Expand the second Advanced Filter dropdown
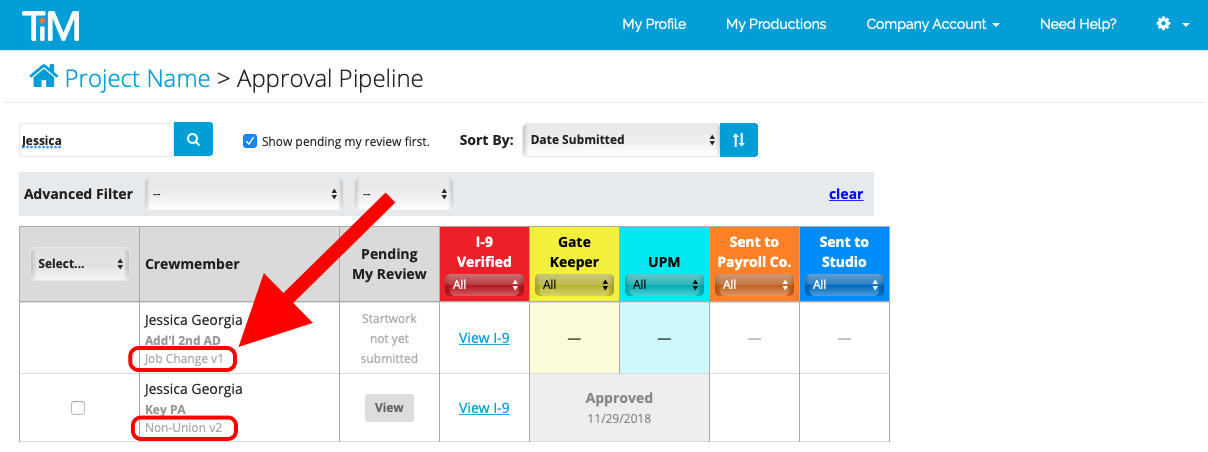This screenshot has width=1208, height=452. coord(404,194)
